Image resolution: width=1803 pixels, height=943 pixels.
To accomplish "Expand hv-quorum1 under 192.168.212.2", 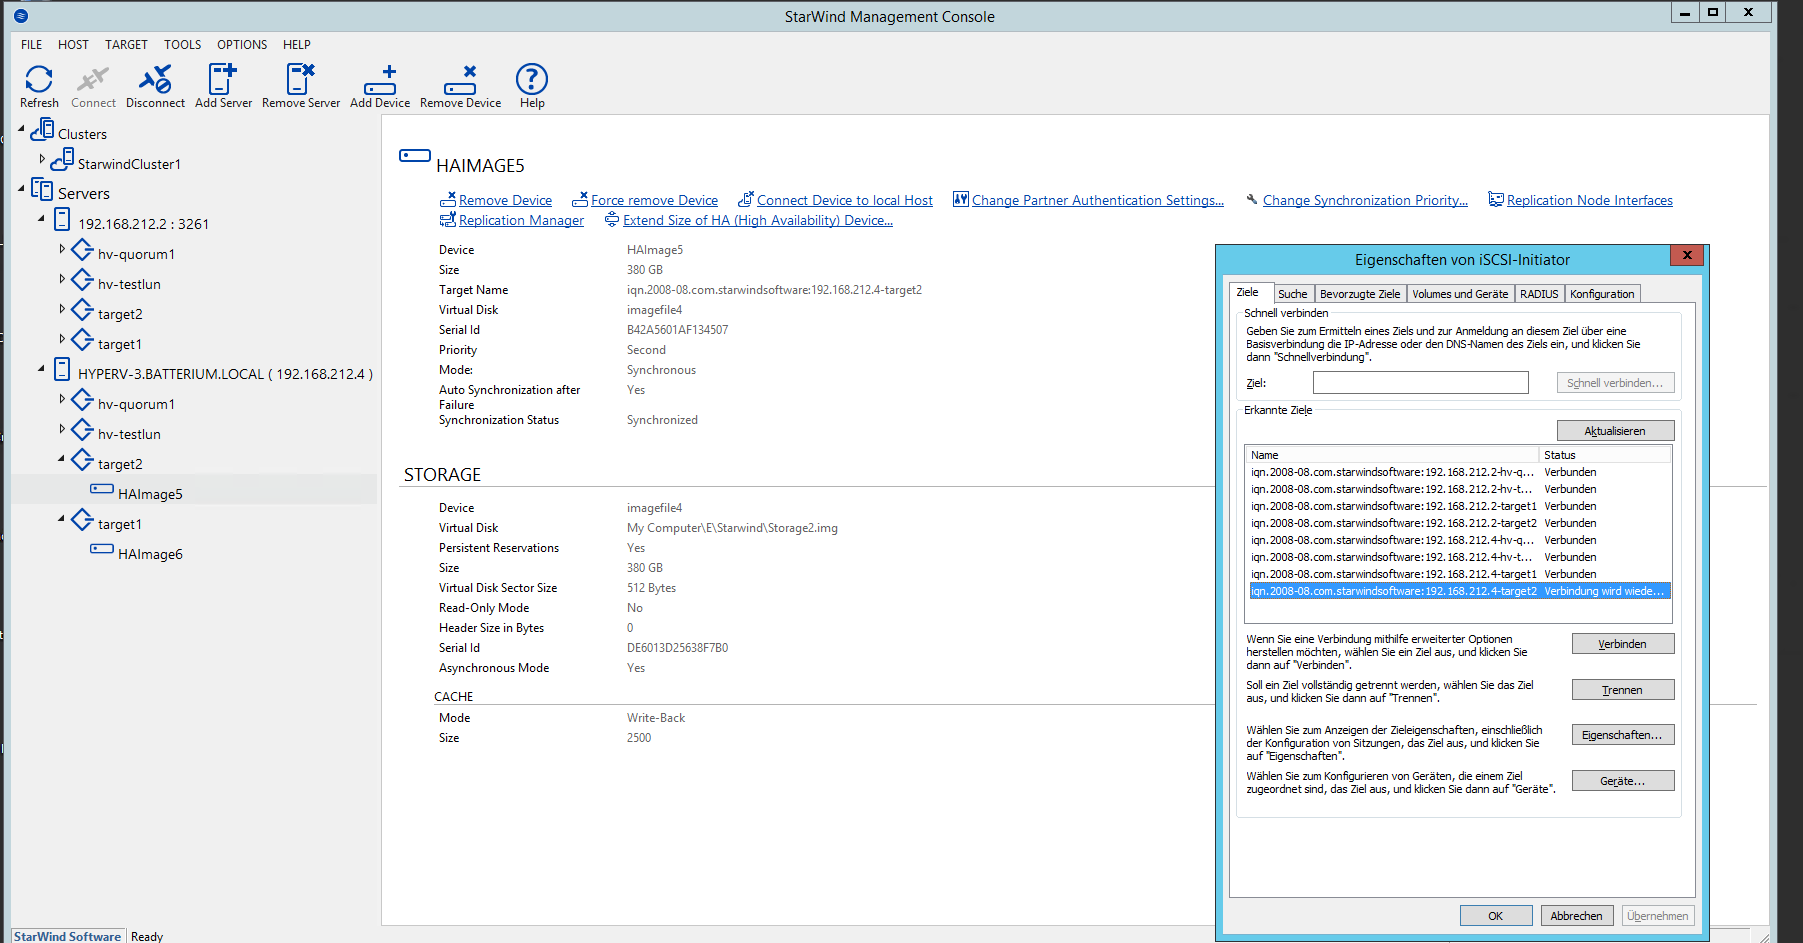I will (x=62, y=249).
